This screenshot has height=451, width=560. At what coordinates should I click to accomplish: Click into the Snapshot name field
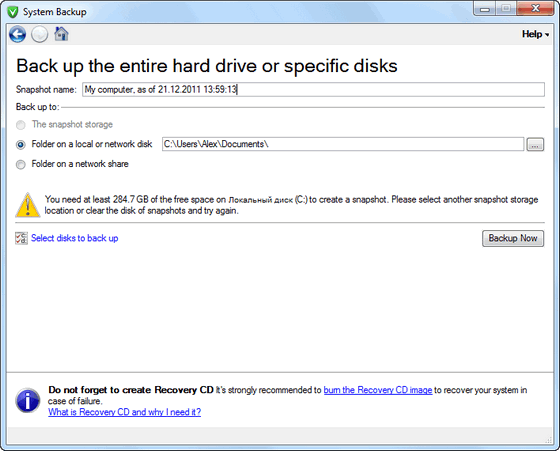(x=313, y=89)
